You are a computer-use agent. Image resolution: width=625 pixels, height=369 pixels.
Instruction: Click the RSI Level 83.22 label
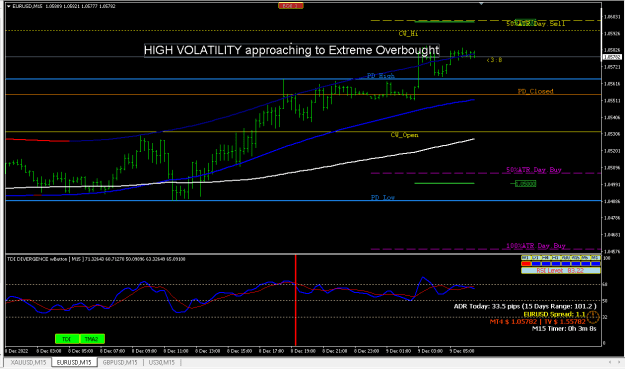click(x=560, y=271)
